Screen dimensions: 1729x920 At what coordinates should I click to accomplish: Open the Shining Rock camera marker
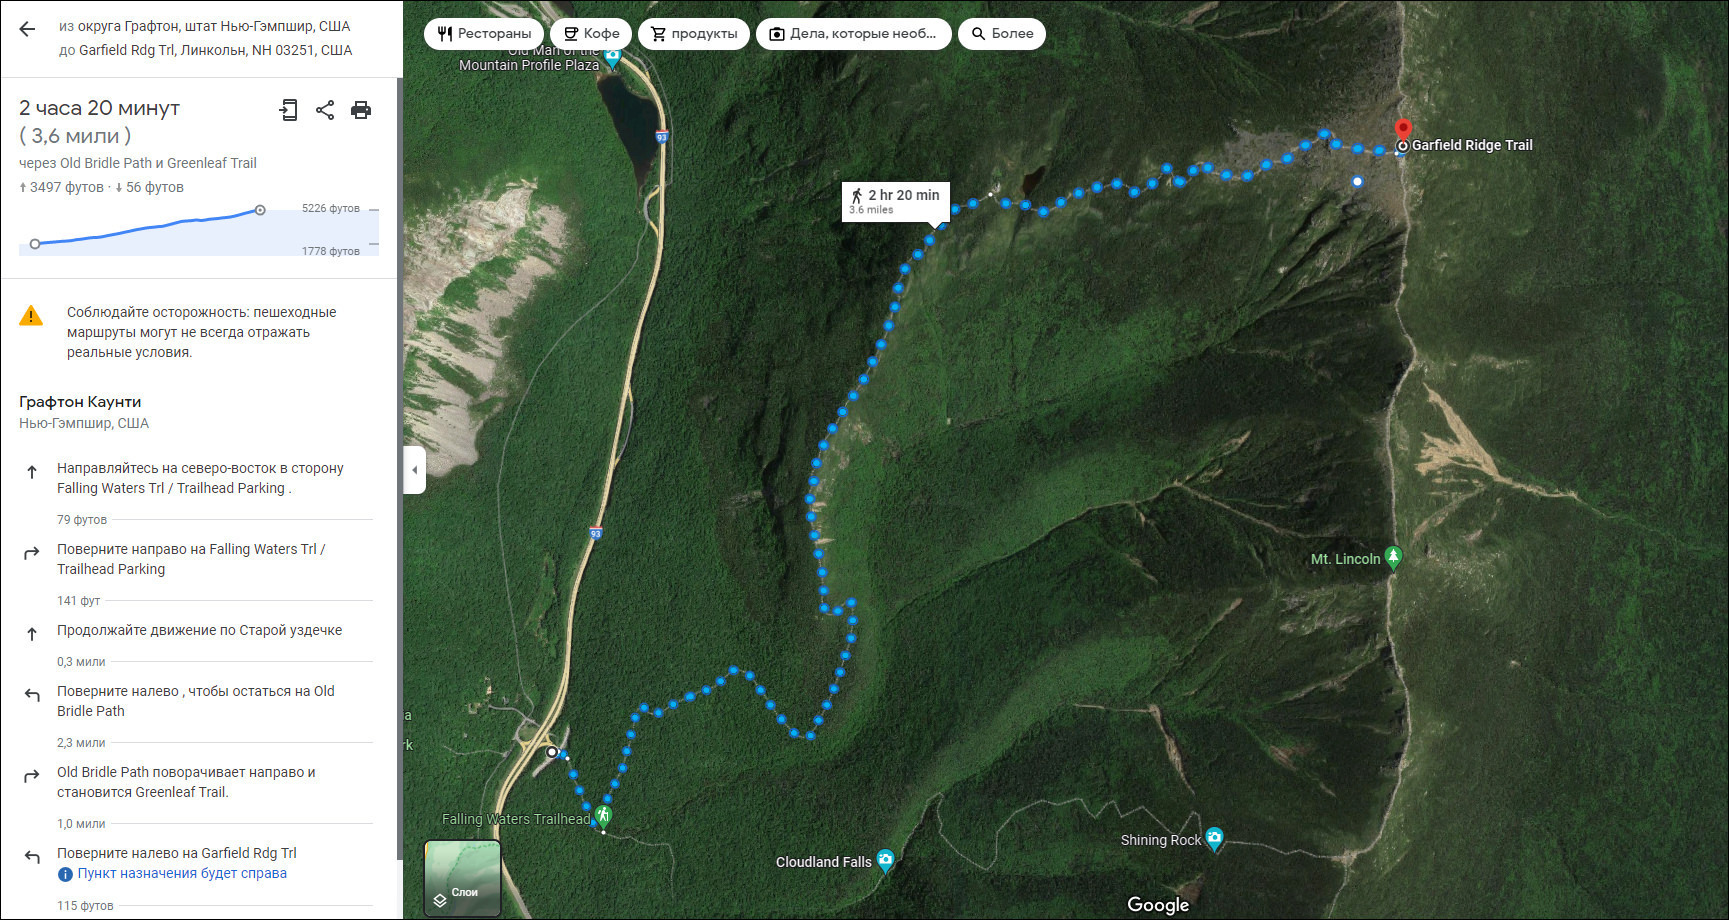click(1214, 838)
